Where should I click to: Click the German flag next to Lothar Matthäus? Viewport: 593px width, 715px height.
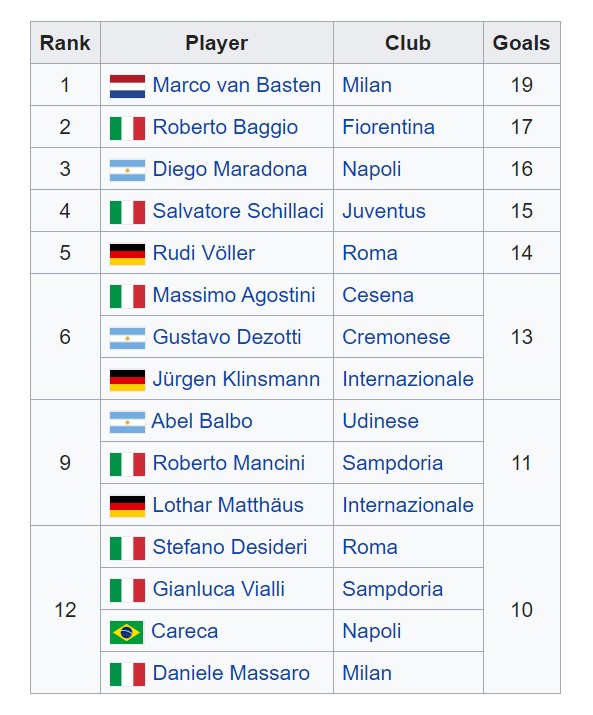click(x=127, y=506)
